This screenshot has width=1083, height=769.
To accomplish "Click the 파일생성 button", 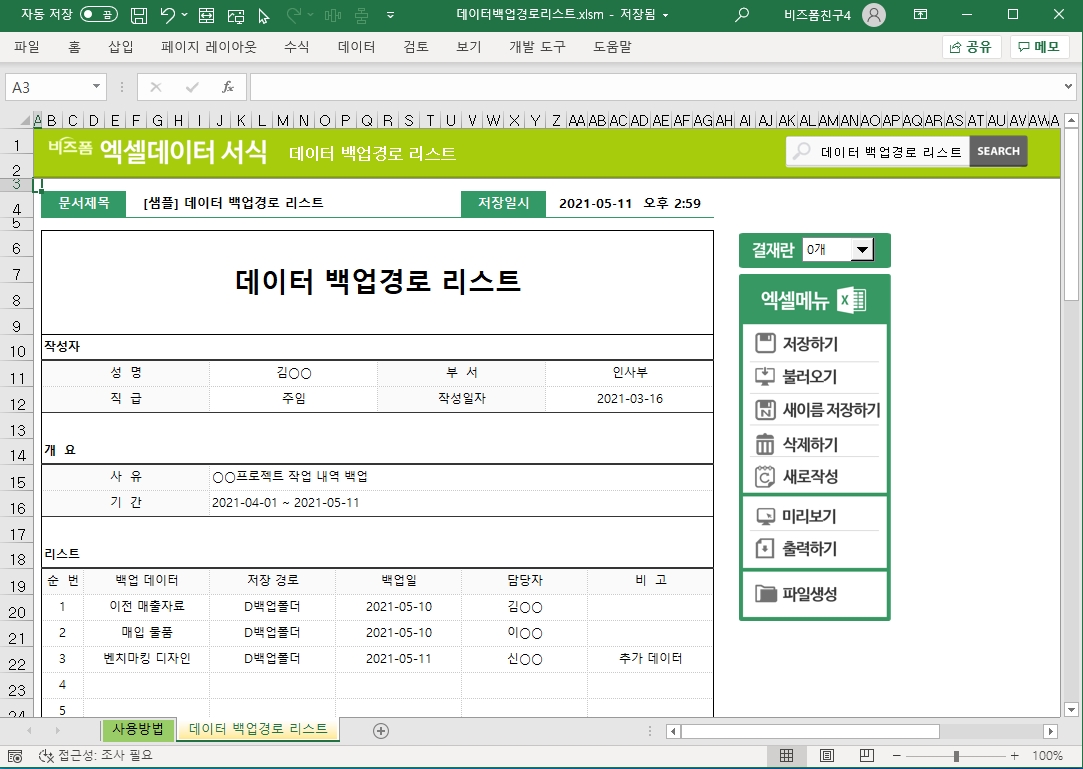I will click(809, 594).
